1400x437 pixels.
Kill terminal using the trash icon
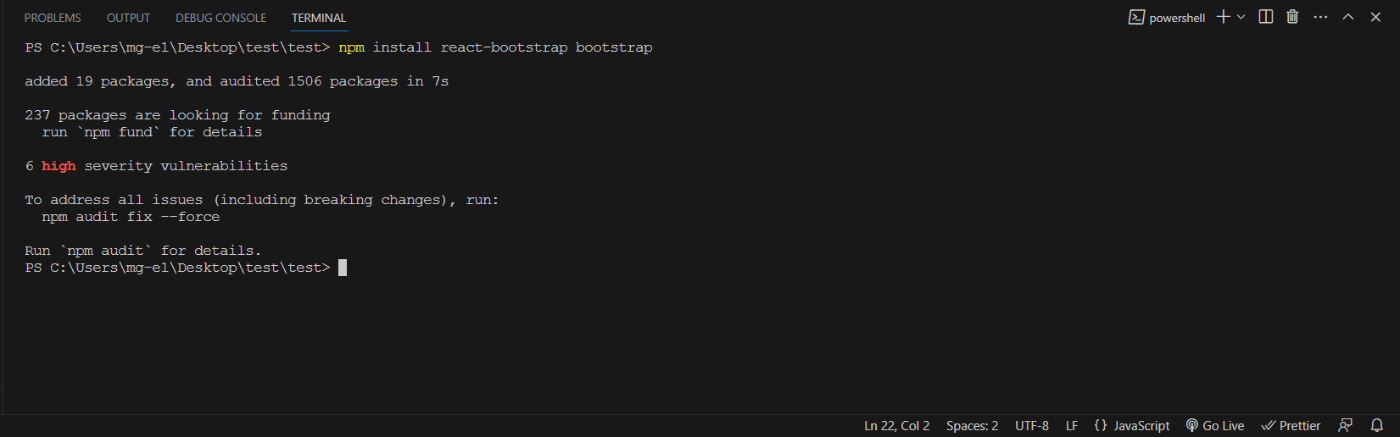(1292, 17)
